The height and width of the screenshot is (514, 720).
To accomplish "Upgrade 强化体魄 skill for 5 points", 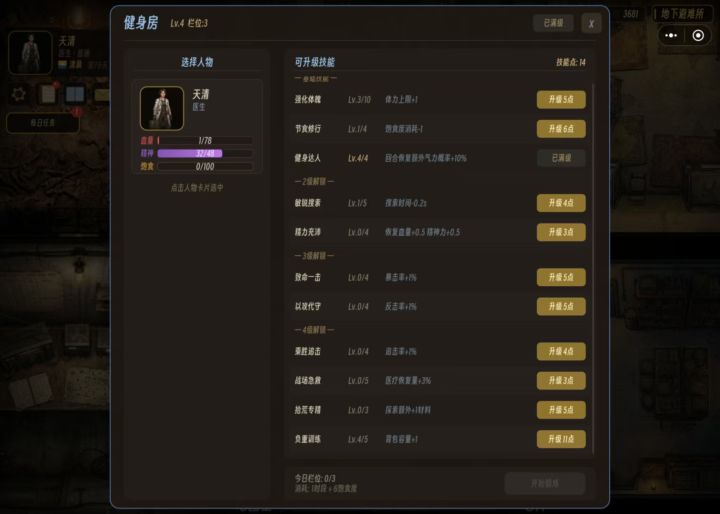I will tap(561, 99).
